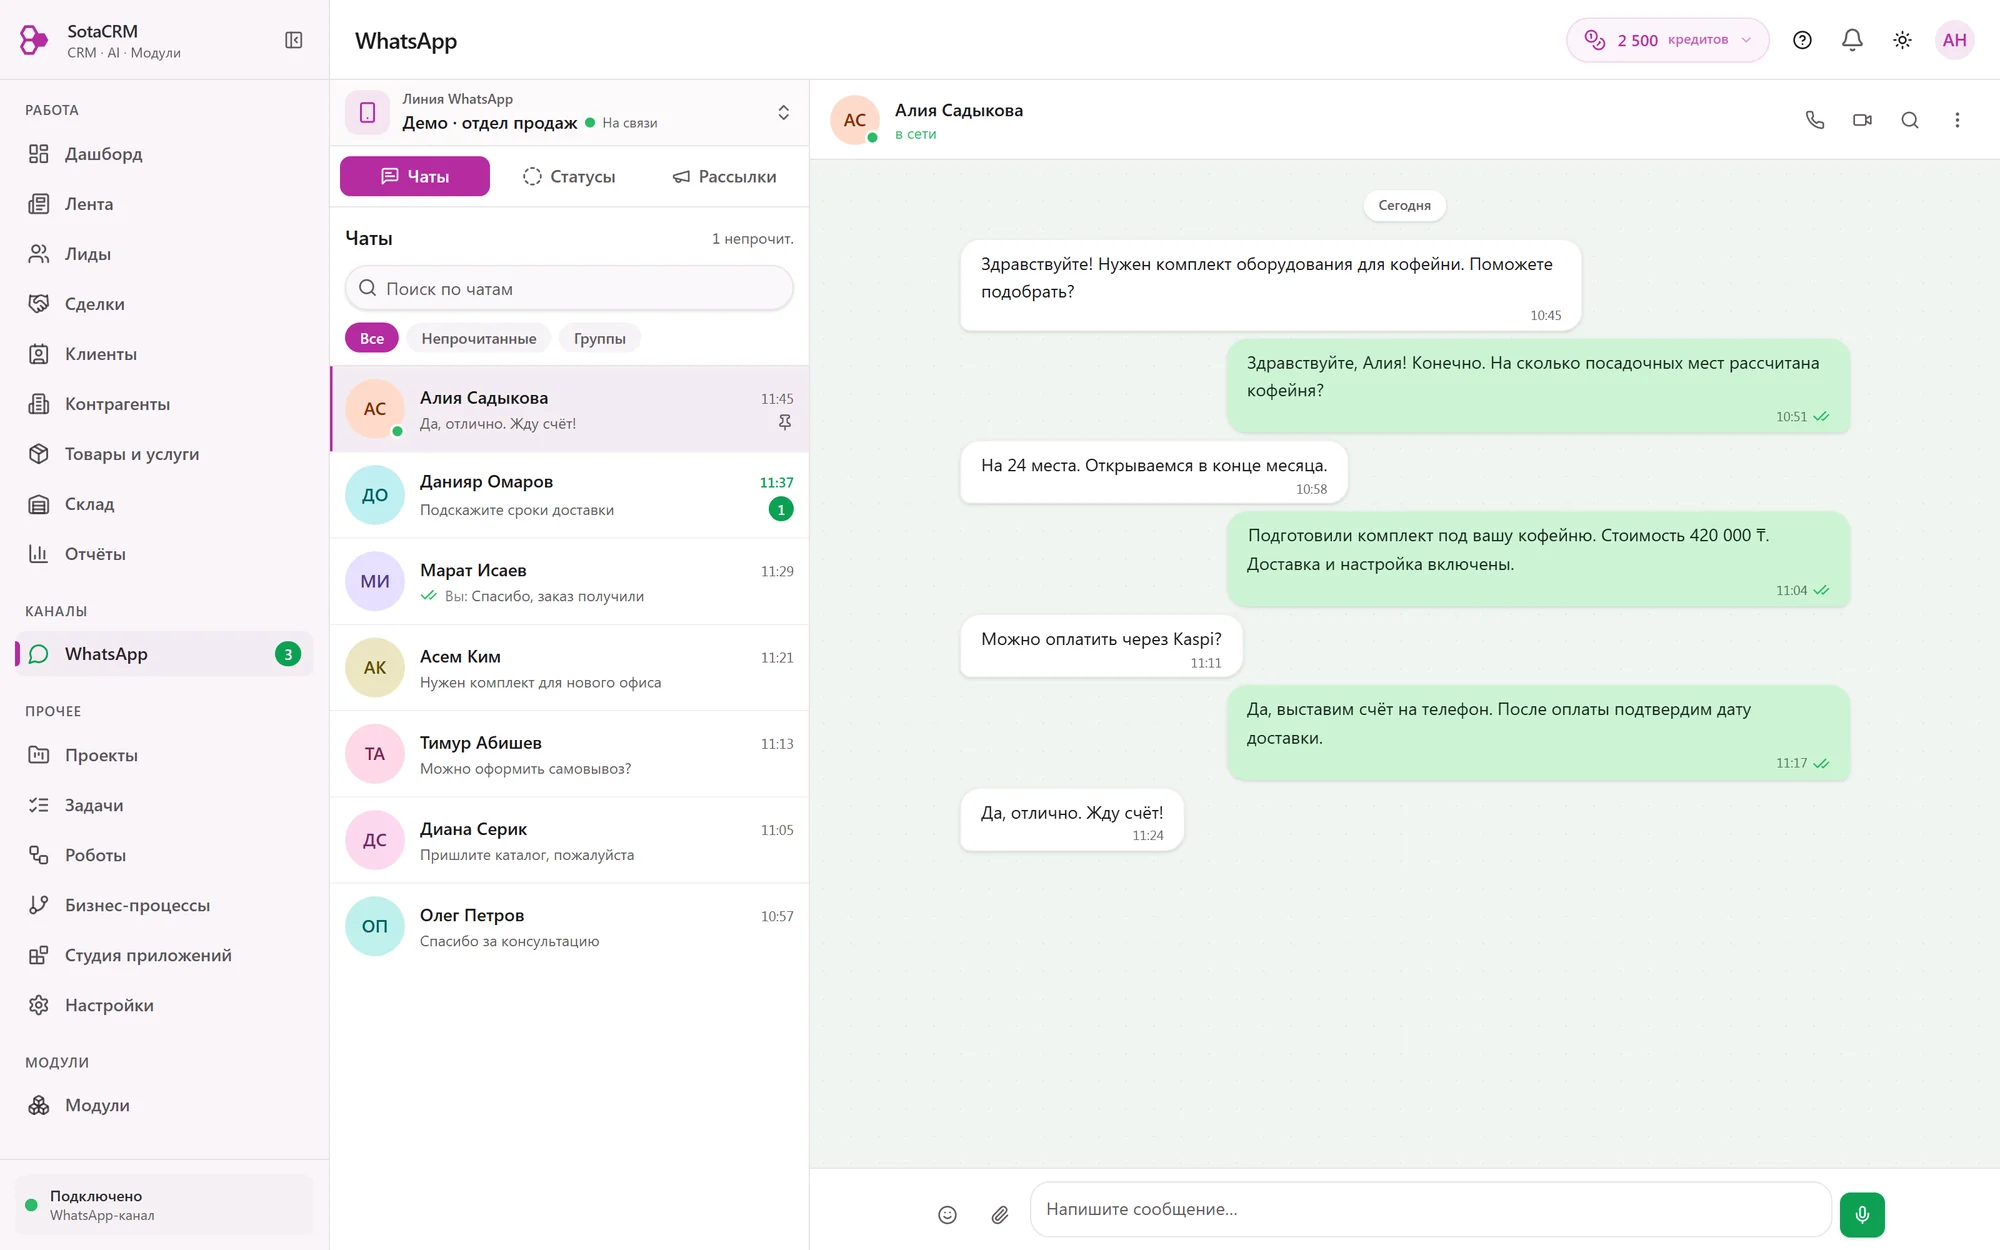The height and width of the screenshot is (1250, 2000).
Task: Select the Алия Садыкова chat row
Action: coord(569,409)
